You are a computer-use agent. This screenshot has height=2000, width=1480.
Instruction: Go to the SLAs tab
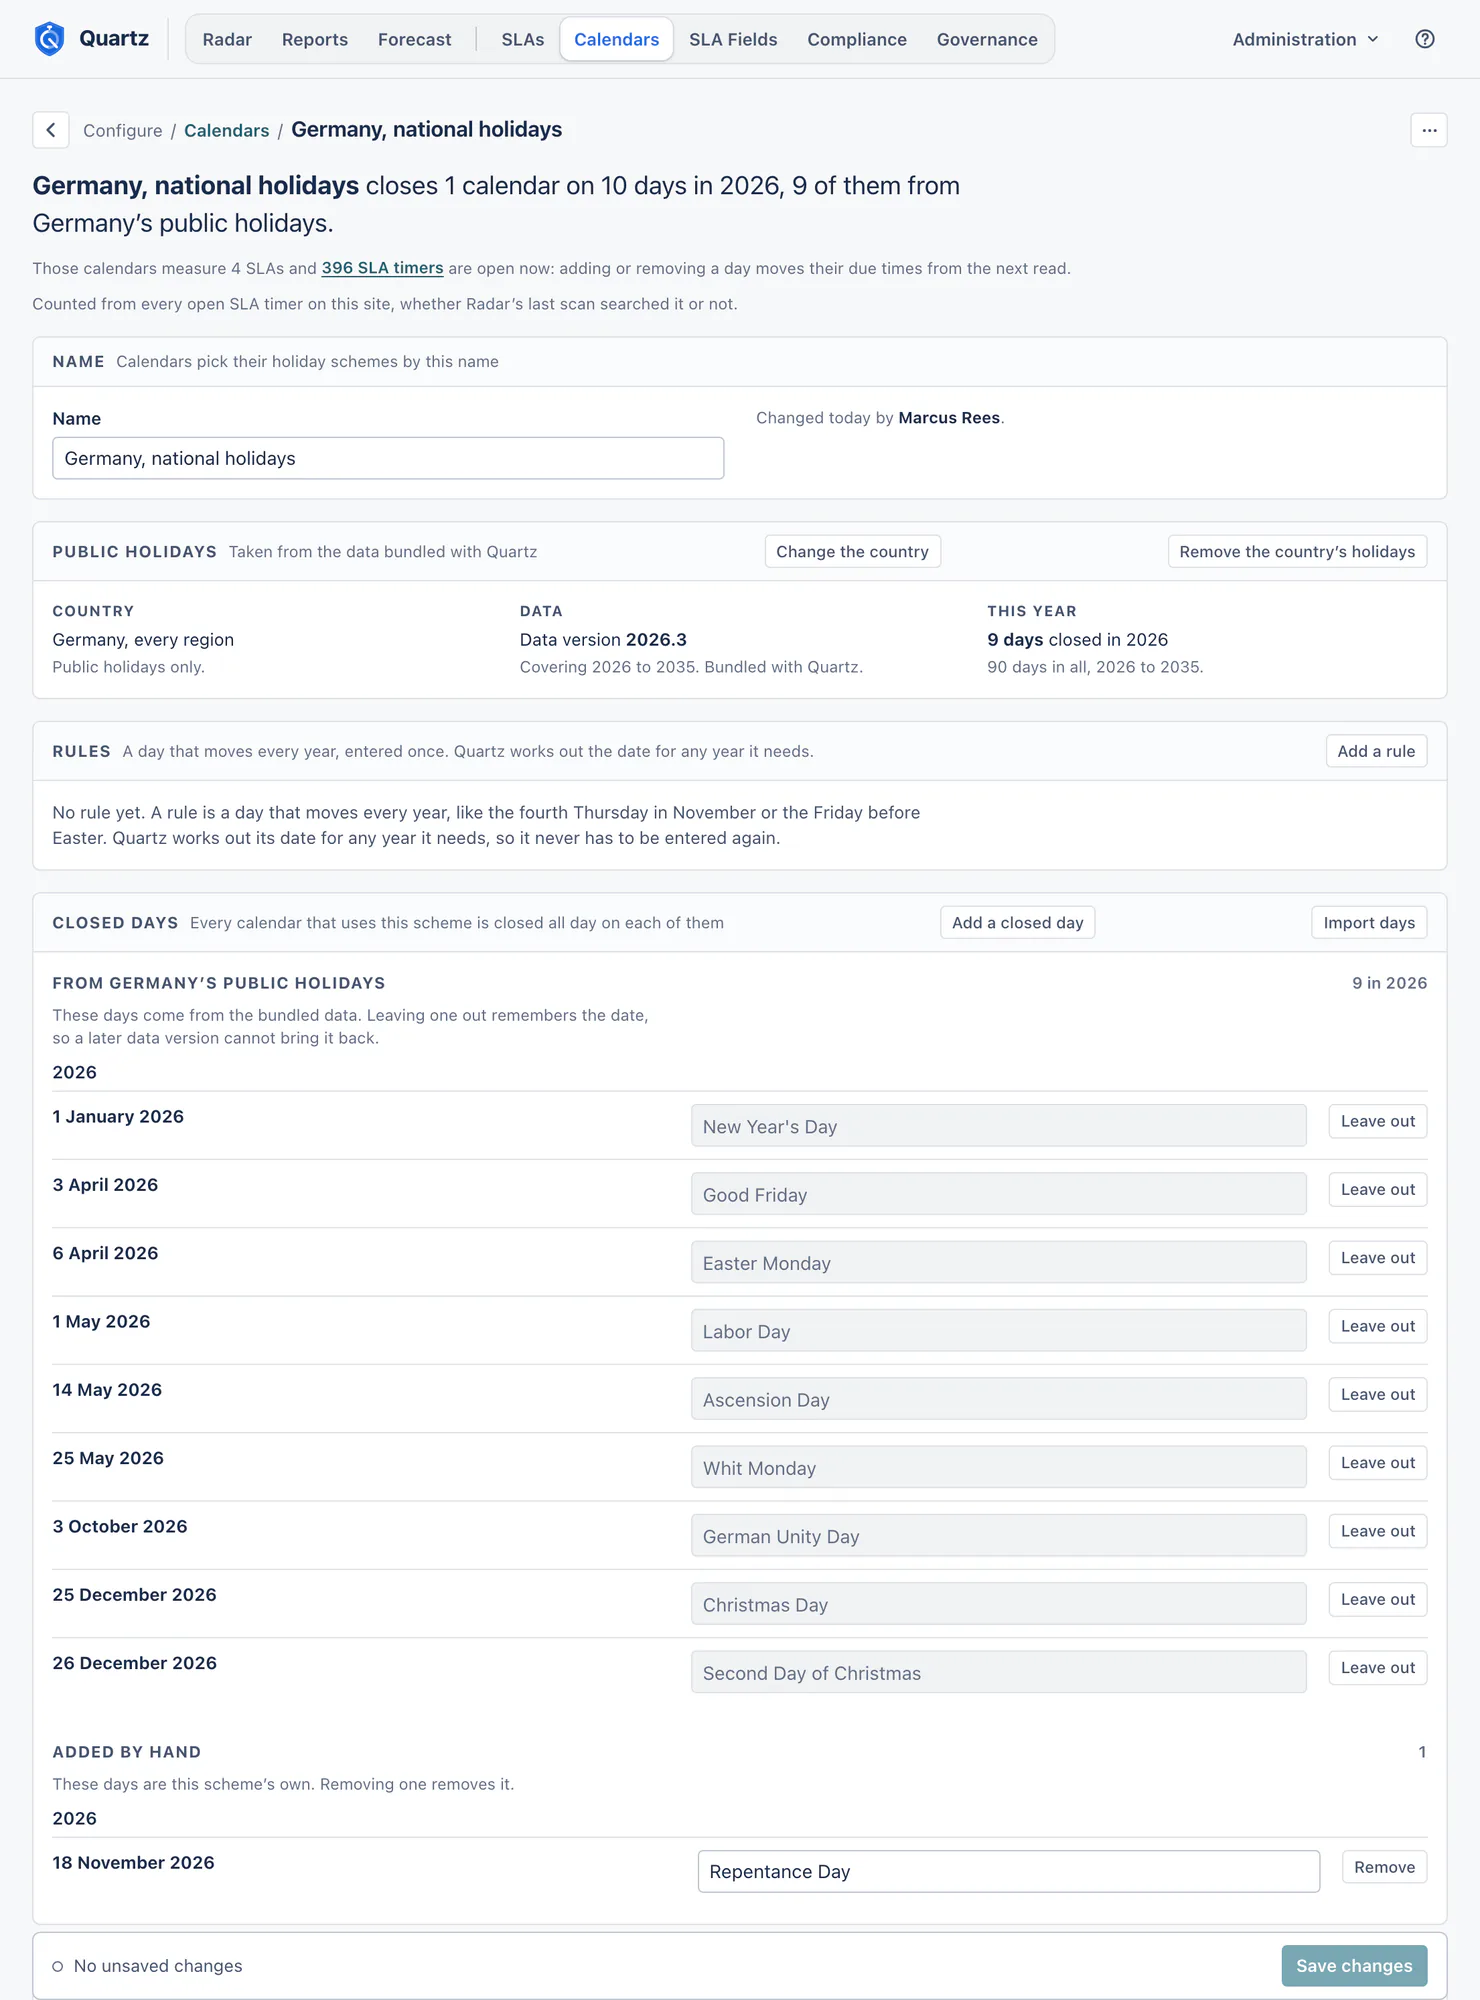(523, 39)
